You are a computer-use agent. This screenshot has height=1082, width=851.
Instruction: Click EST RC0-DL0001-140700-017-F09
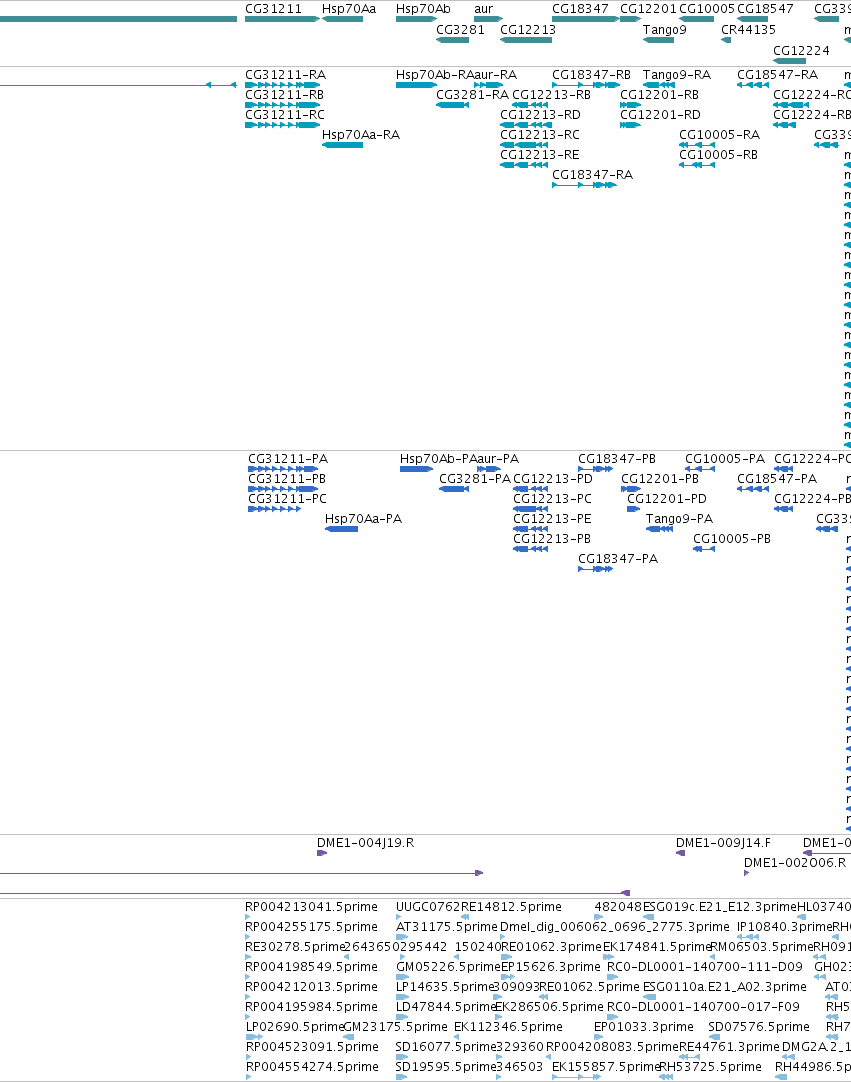[703, 1007]
